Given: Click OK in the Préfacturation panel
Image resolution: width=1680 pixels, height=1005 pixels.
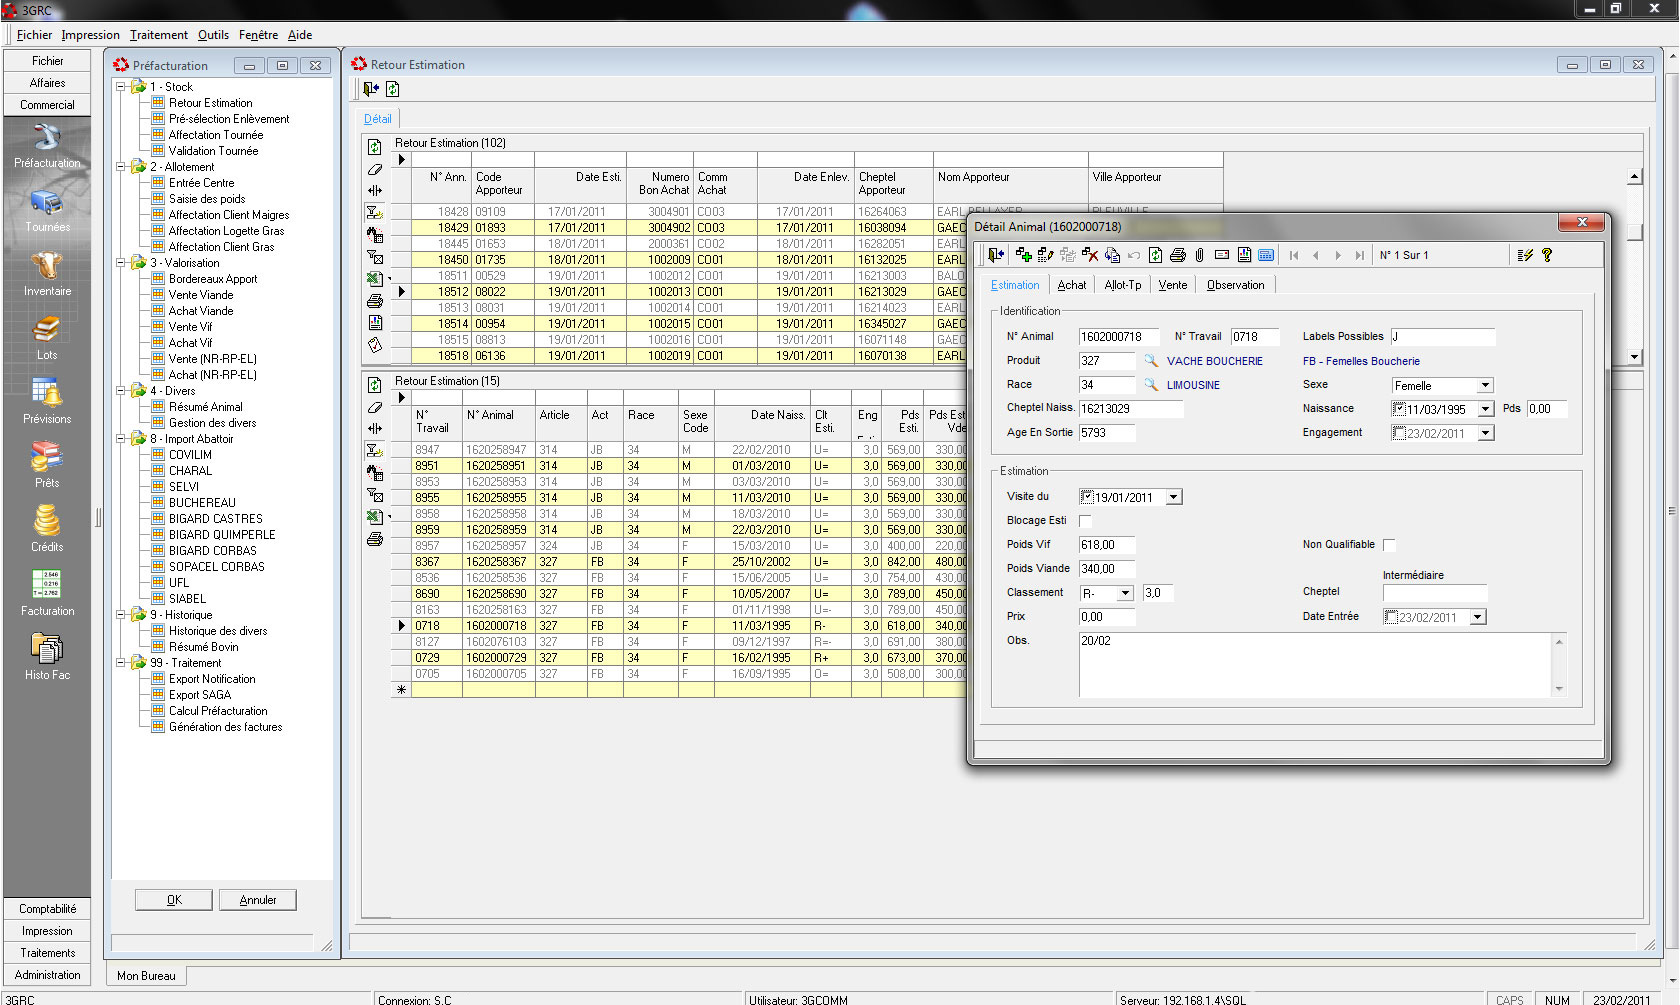Looking at the screenshot, I should 174,900.
